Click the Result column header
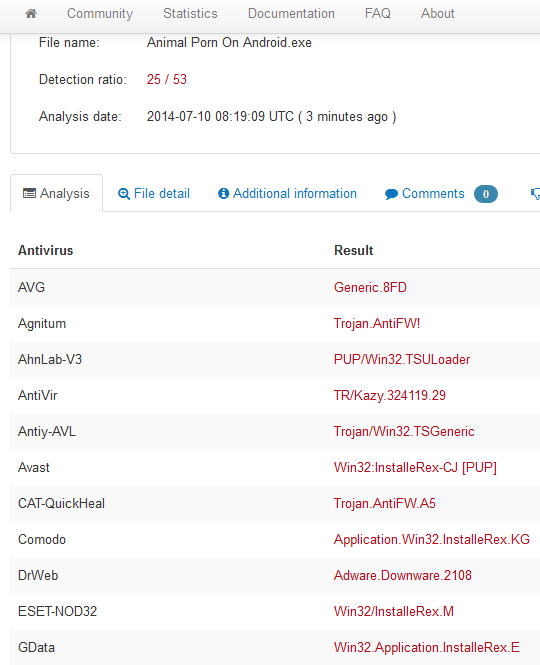 (x=354, y=250)
